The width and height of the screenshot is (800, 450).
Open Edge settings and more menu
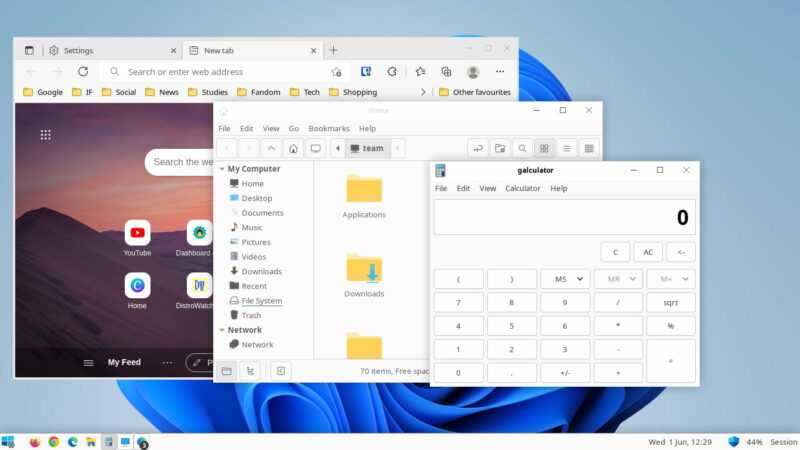coord(500,71)
